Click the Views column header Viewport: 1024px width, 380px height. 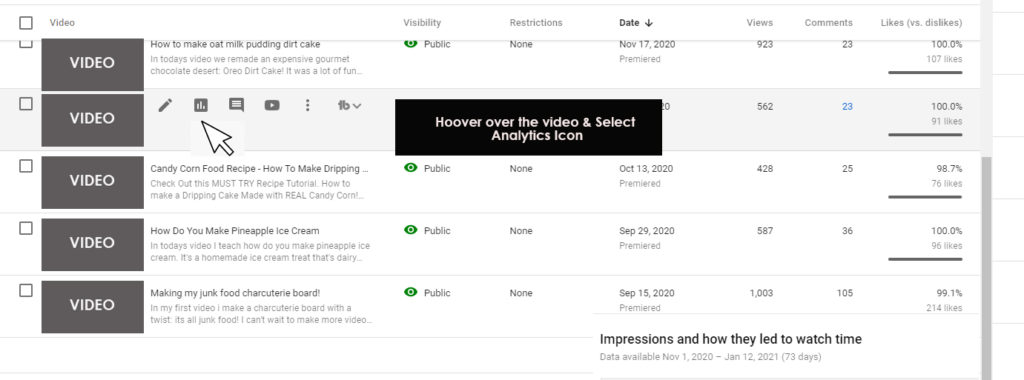760,23
